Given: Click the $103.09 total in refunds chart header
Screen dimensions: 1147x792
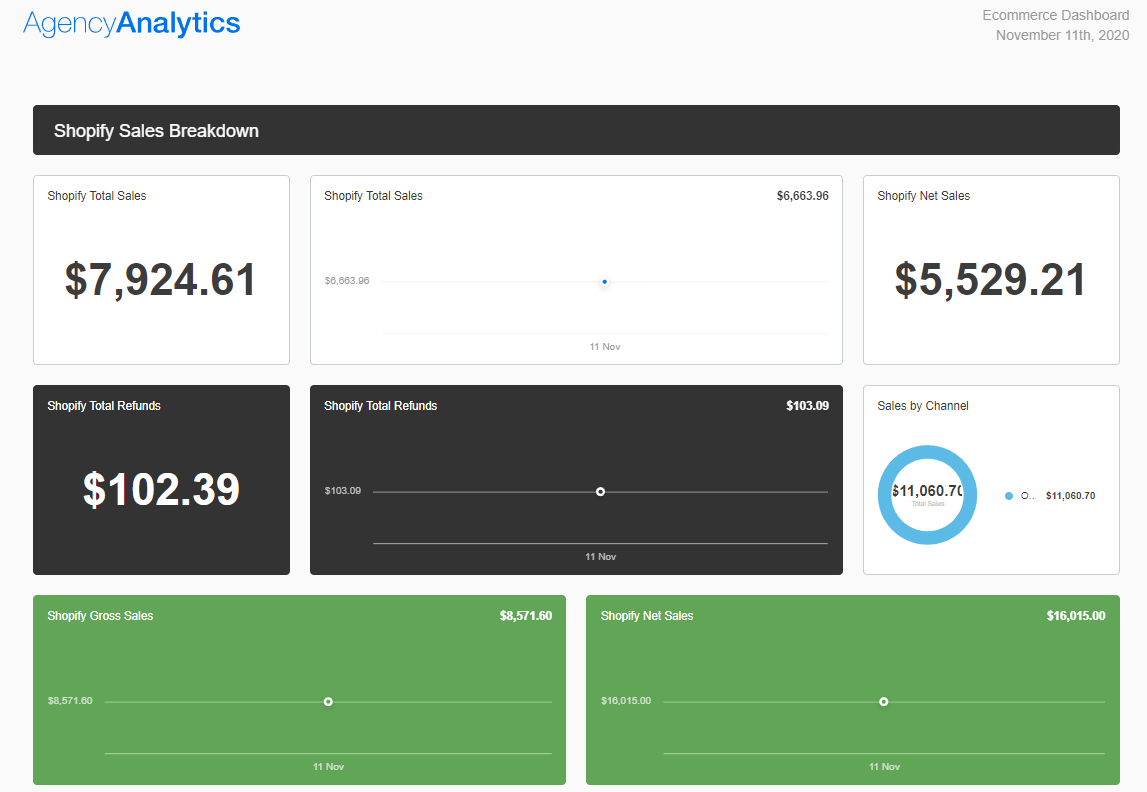Looking at the screenshot, I should pyautogui.click(x=808, y=406).
